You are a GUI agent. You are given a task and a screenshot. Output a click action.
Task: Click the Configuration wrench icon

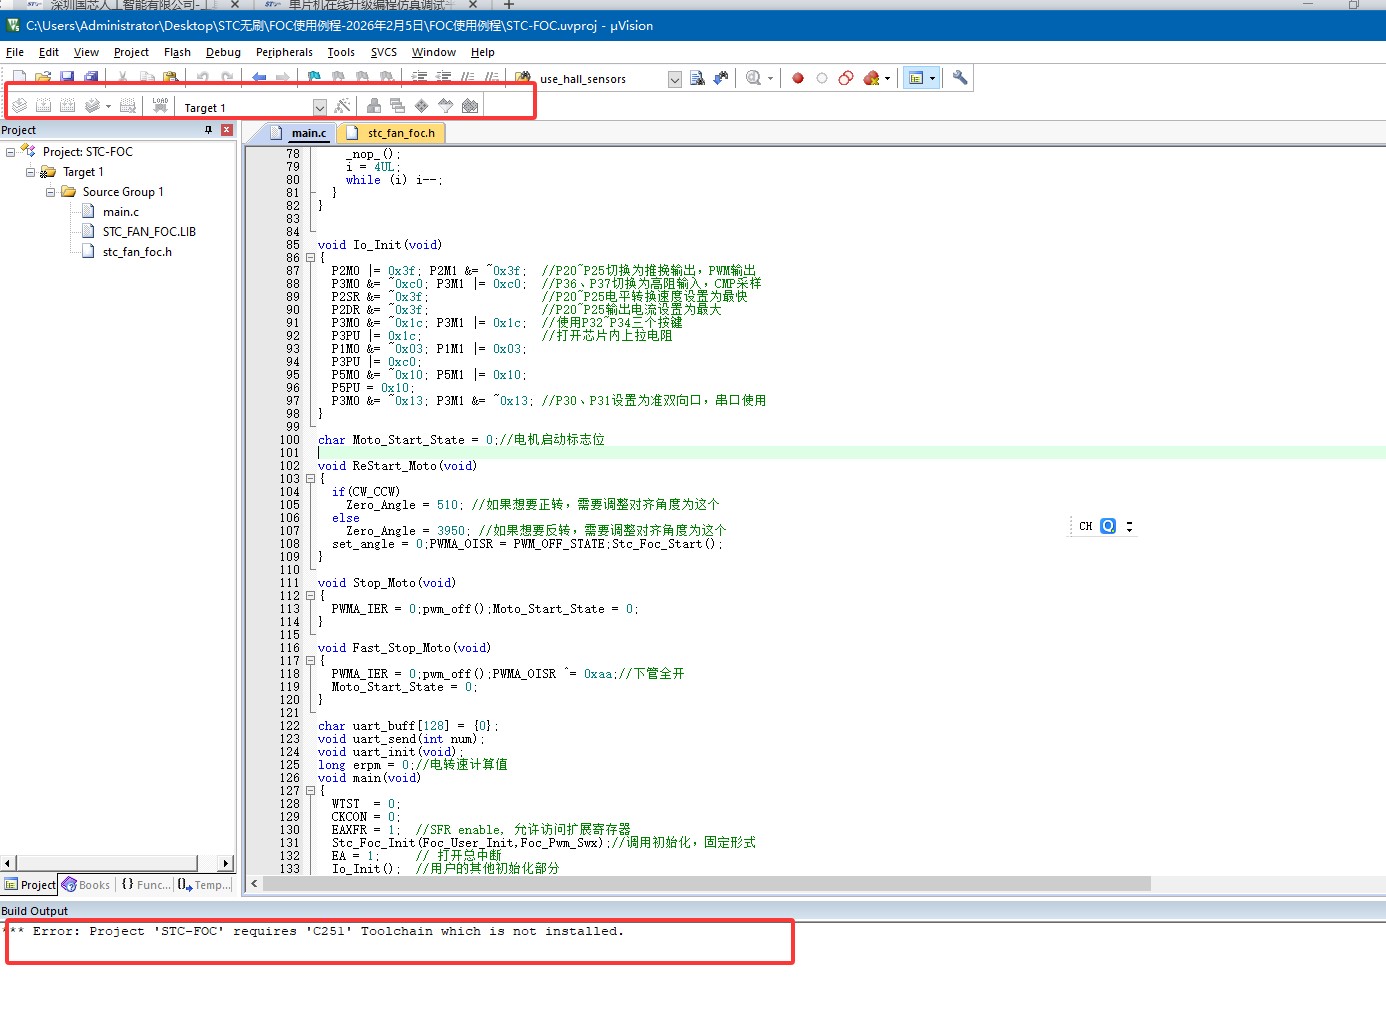pyautogui.click(x=960, y=78)
